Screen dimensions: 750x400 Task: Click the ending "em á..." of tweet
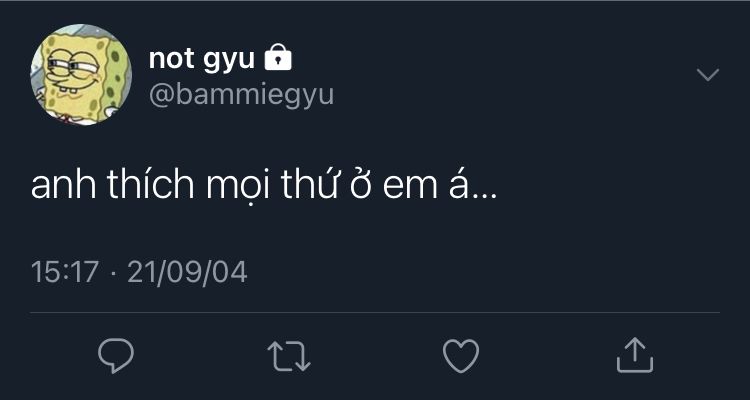click(x=440, y=186)
